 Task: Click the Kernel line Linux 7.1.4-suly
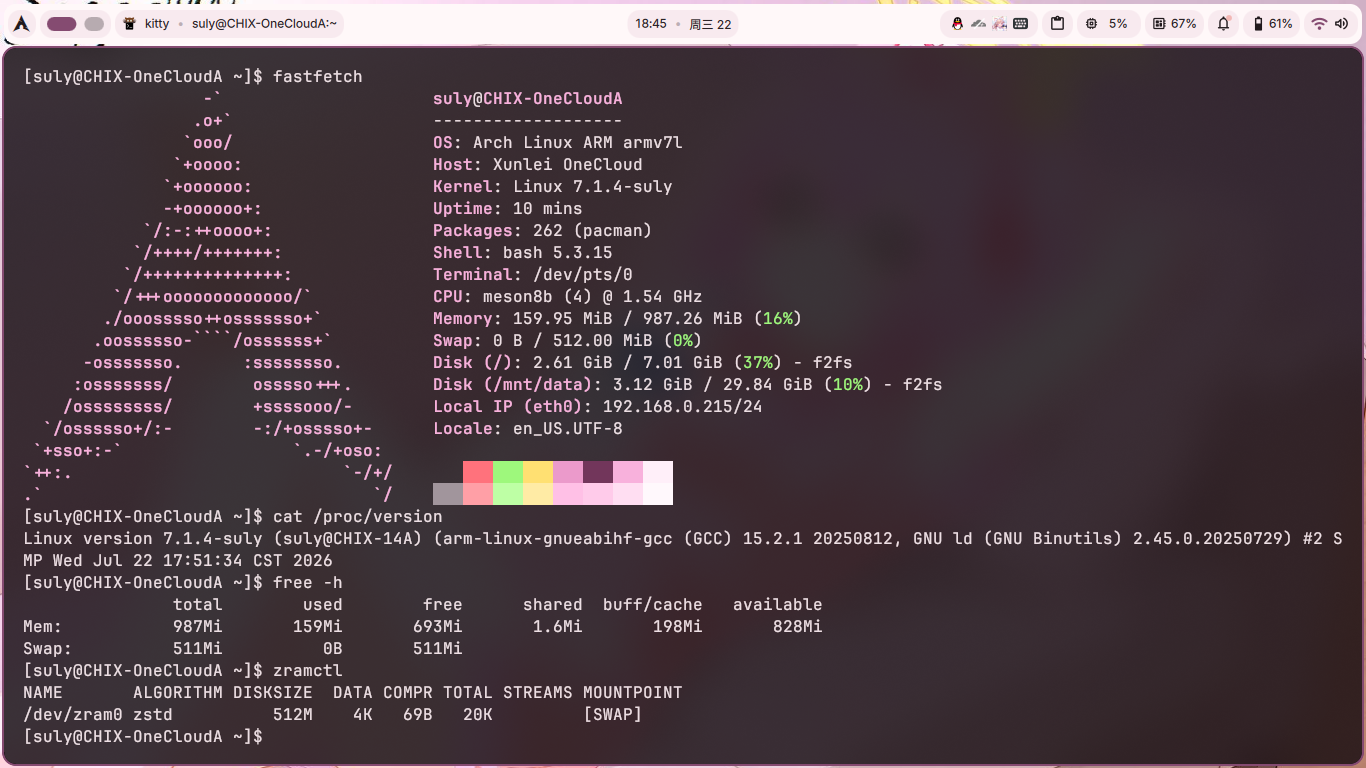click(x=553, y=187)
